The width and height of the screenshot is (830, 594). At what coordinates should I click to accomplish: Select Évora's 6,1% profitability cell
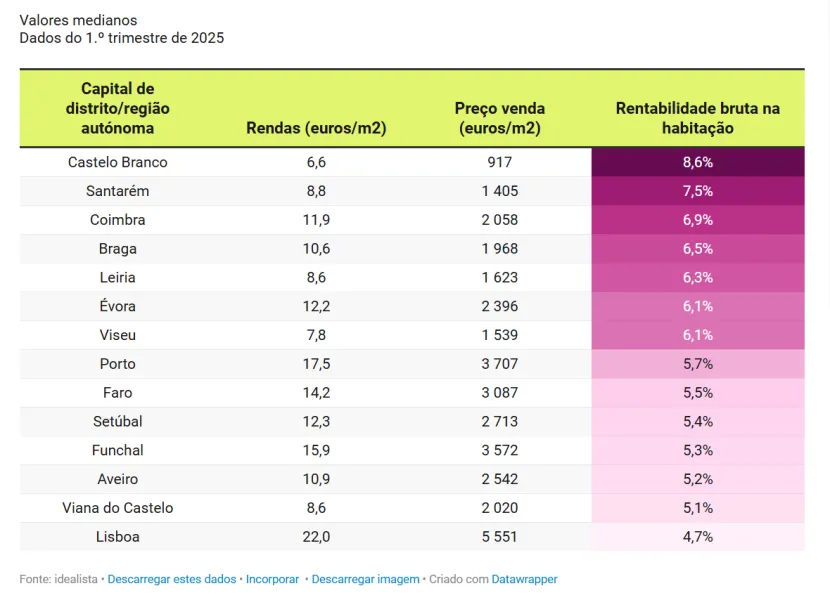(x=697, y=306)
